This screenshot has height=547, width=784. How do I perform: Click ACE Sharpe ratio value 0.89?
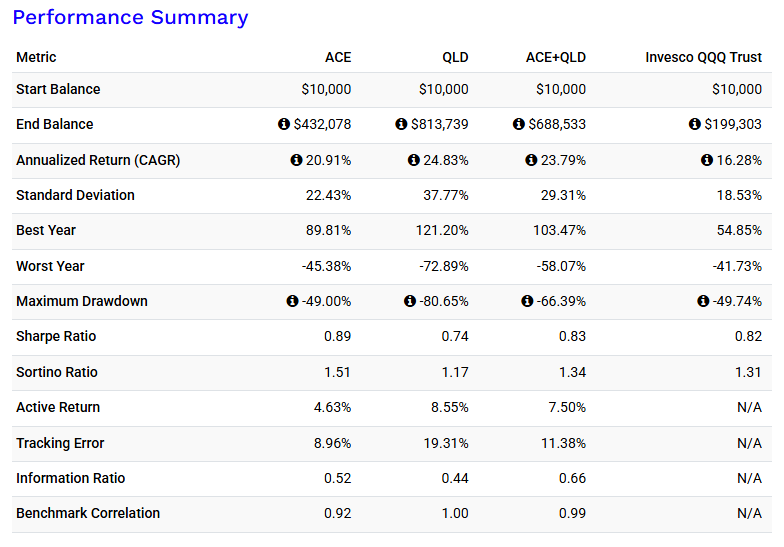coord(338,336)
